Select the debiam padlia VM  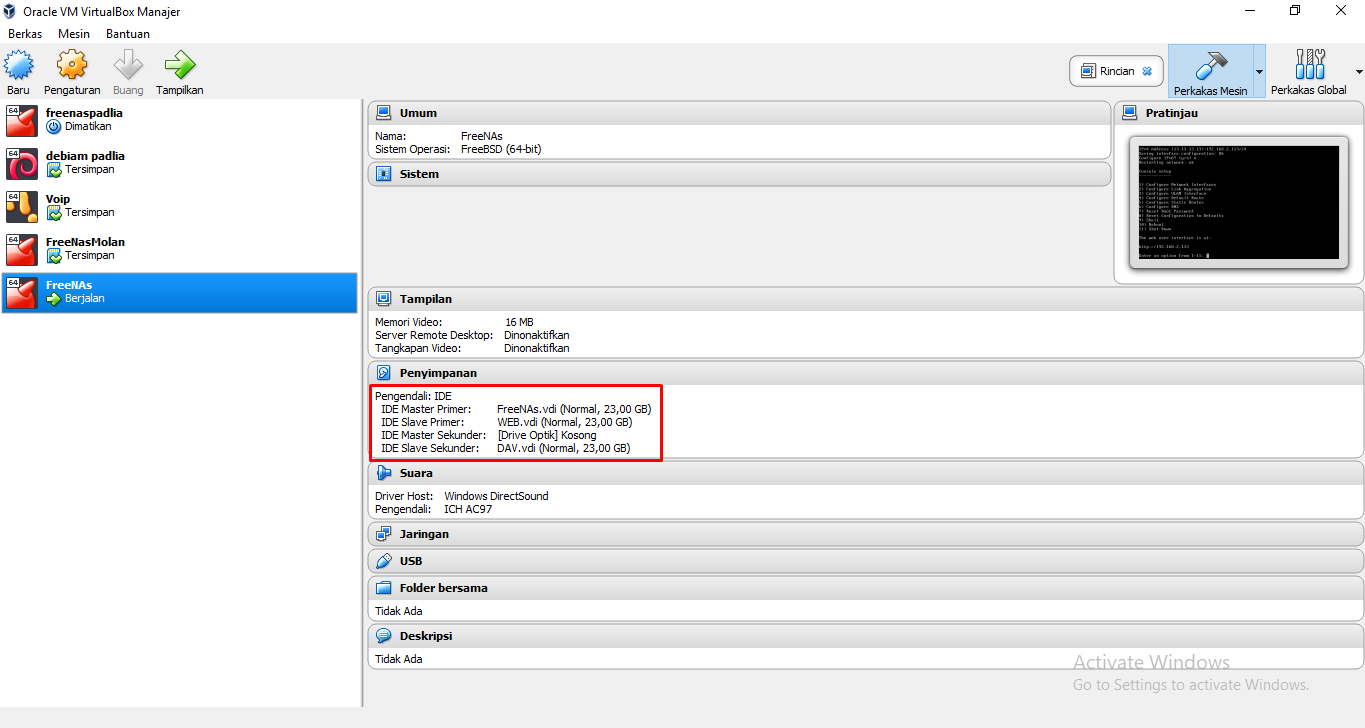tap(179, 163)
